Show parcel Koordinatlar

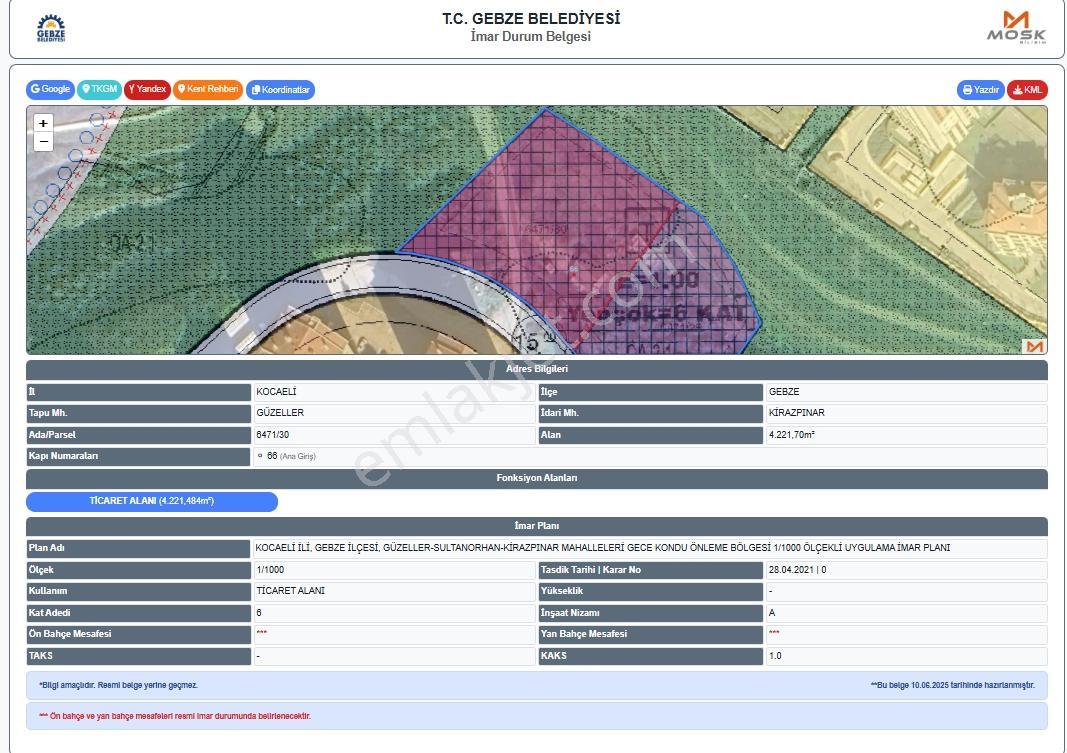pos(280,90)
